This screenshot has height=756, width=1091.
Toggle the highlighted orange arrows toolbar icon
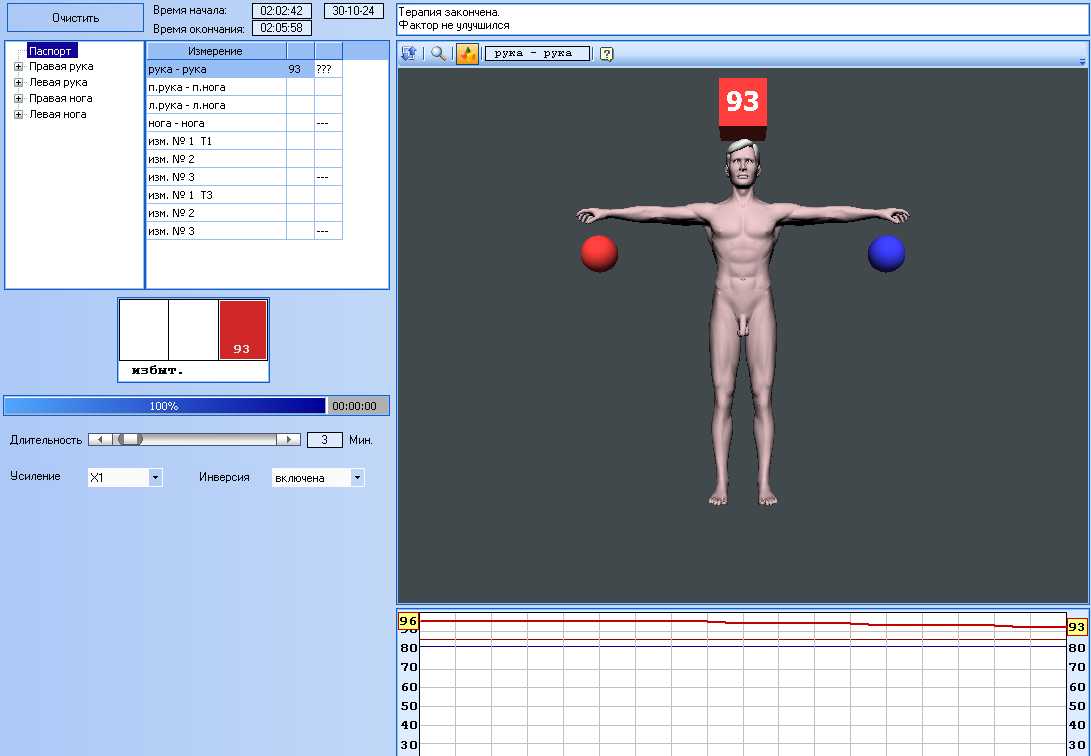(467, 54)
